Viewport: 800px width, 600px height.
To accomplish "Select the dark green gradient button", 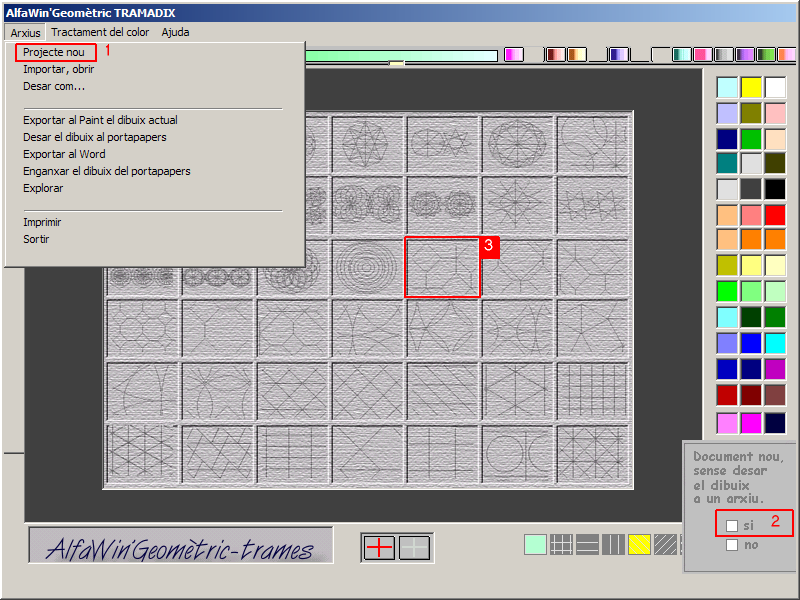I will 766,54.
